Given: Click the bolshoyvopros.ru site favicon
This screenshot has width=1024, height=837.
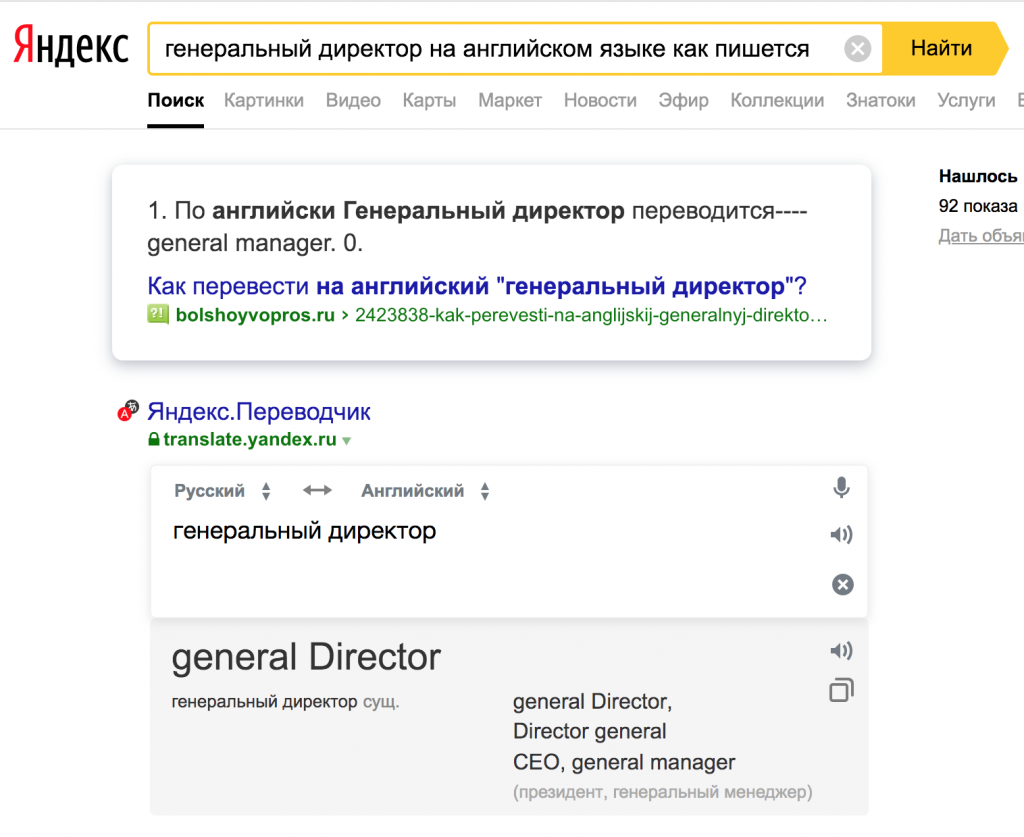Looking at the screenshot, I should [x=158, y=315].
